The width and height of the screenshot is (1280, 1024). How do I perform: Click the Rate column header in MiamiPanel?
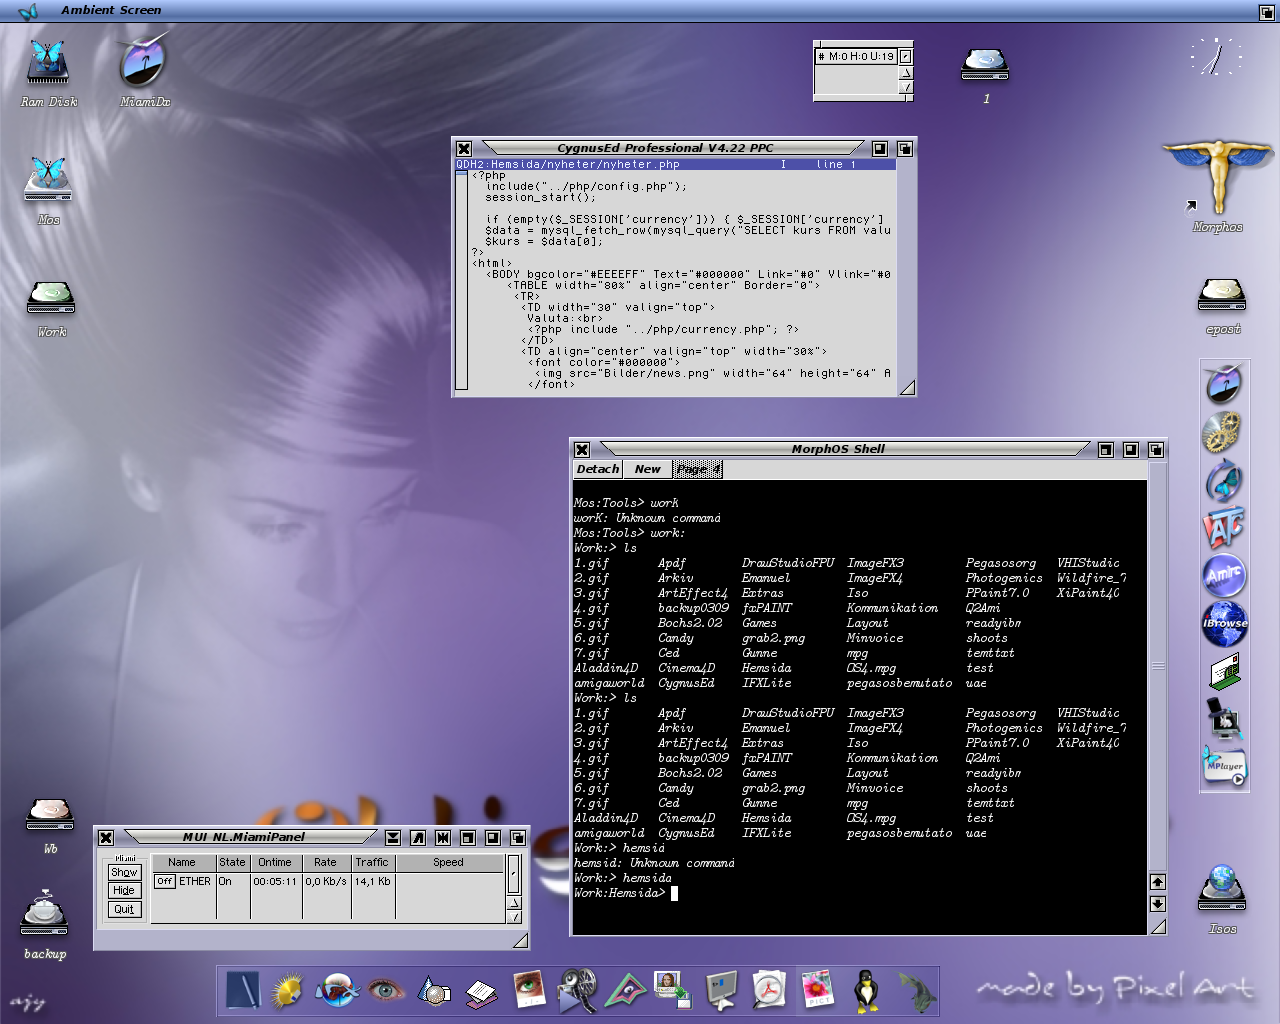326,862
